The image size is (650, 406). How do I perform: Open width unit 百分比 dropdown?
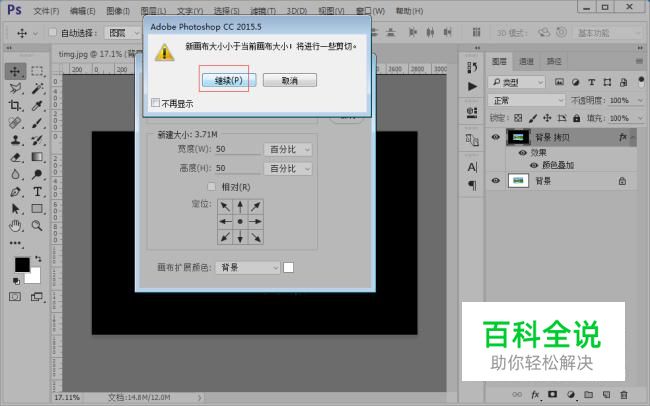point(288,149)
